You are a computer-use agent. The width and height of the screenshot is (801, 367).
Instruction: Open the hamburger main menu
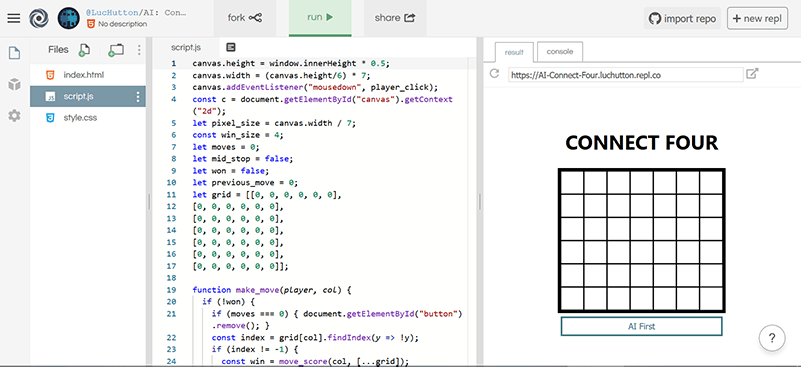coord(14,18)
